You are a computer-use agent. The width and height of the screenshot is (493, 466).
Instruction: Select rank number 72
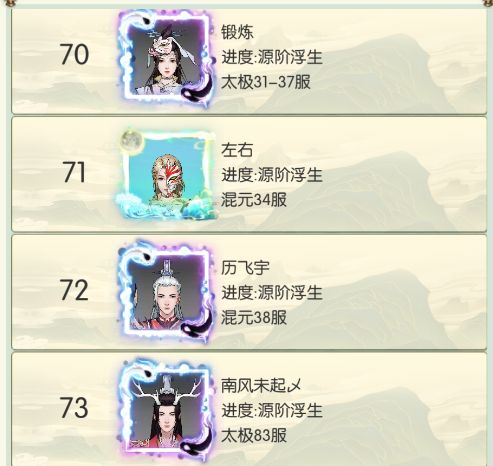(74, 290)
